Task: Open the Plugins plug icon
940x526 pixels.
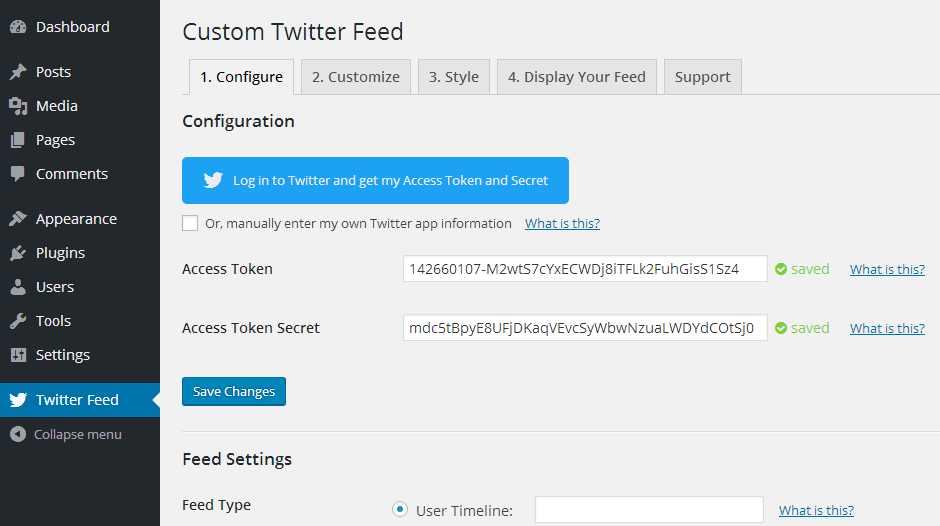Action: coord(18,253)
